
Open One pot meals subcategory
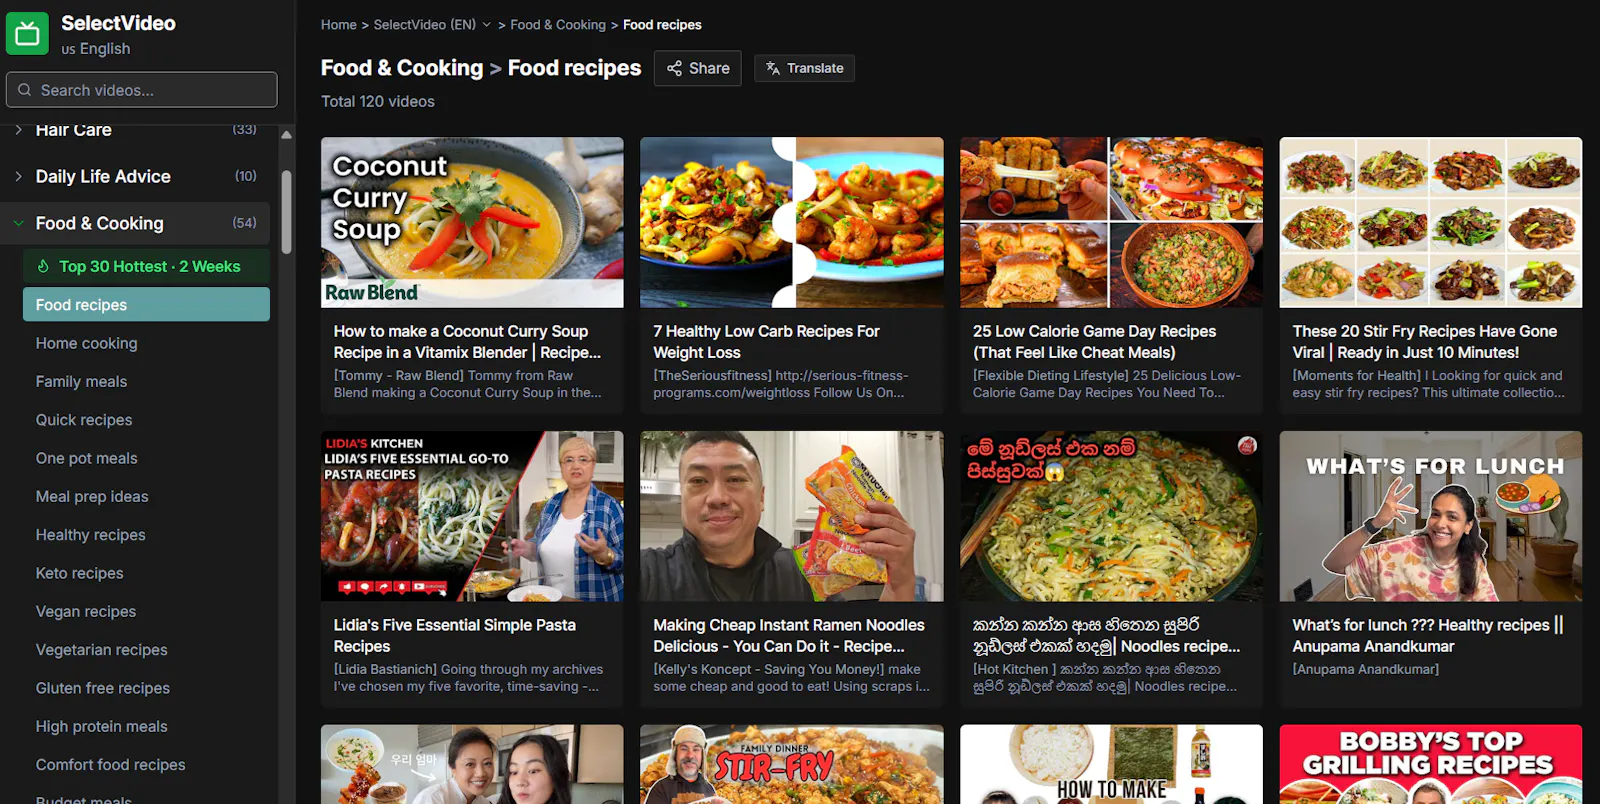[87, 458]
